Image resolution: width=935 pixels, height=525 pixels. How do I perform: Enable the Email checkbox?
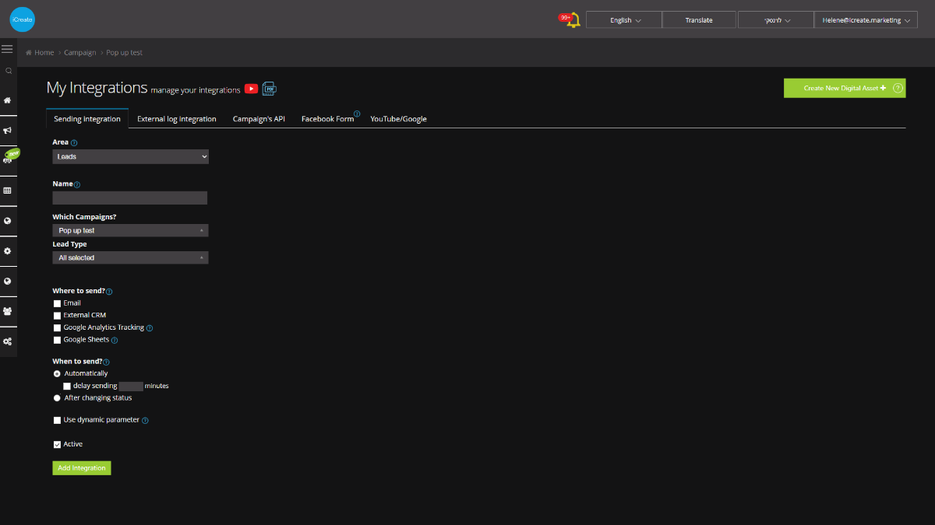point(57,304)
